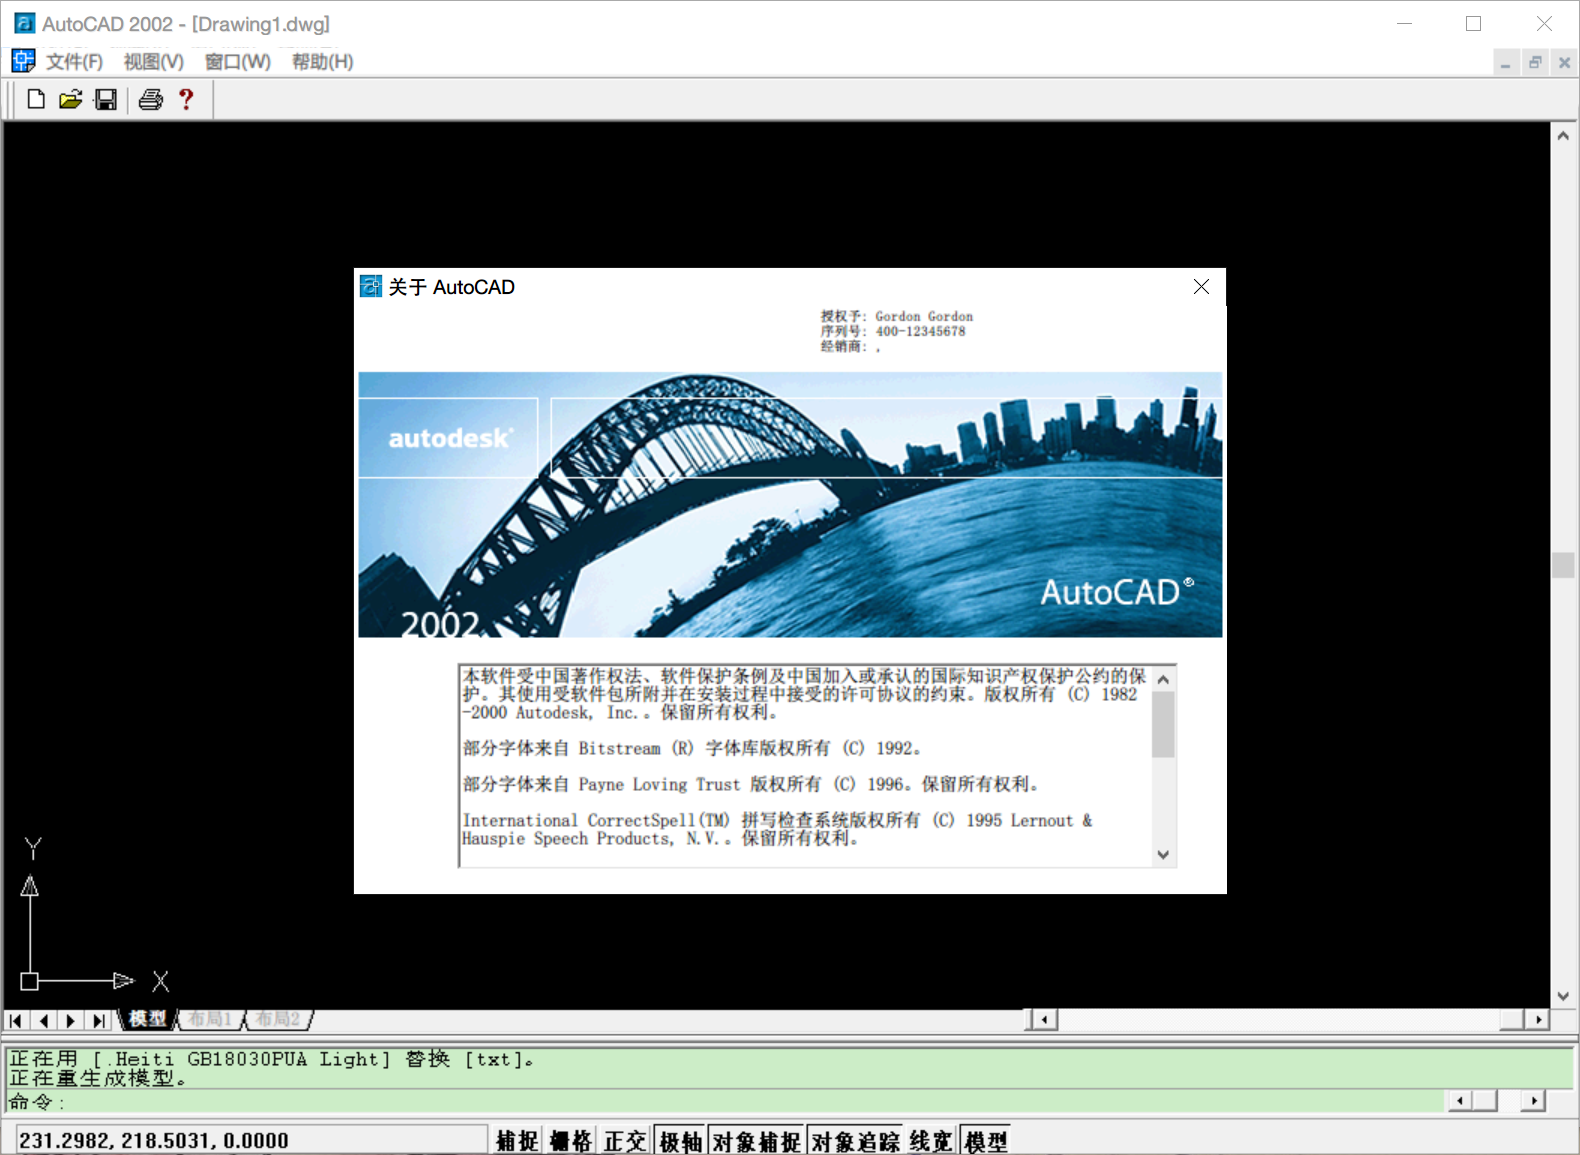Open help with the red question mark

coord(186,99)
